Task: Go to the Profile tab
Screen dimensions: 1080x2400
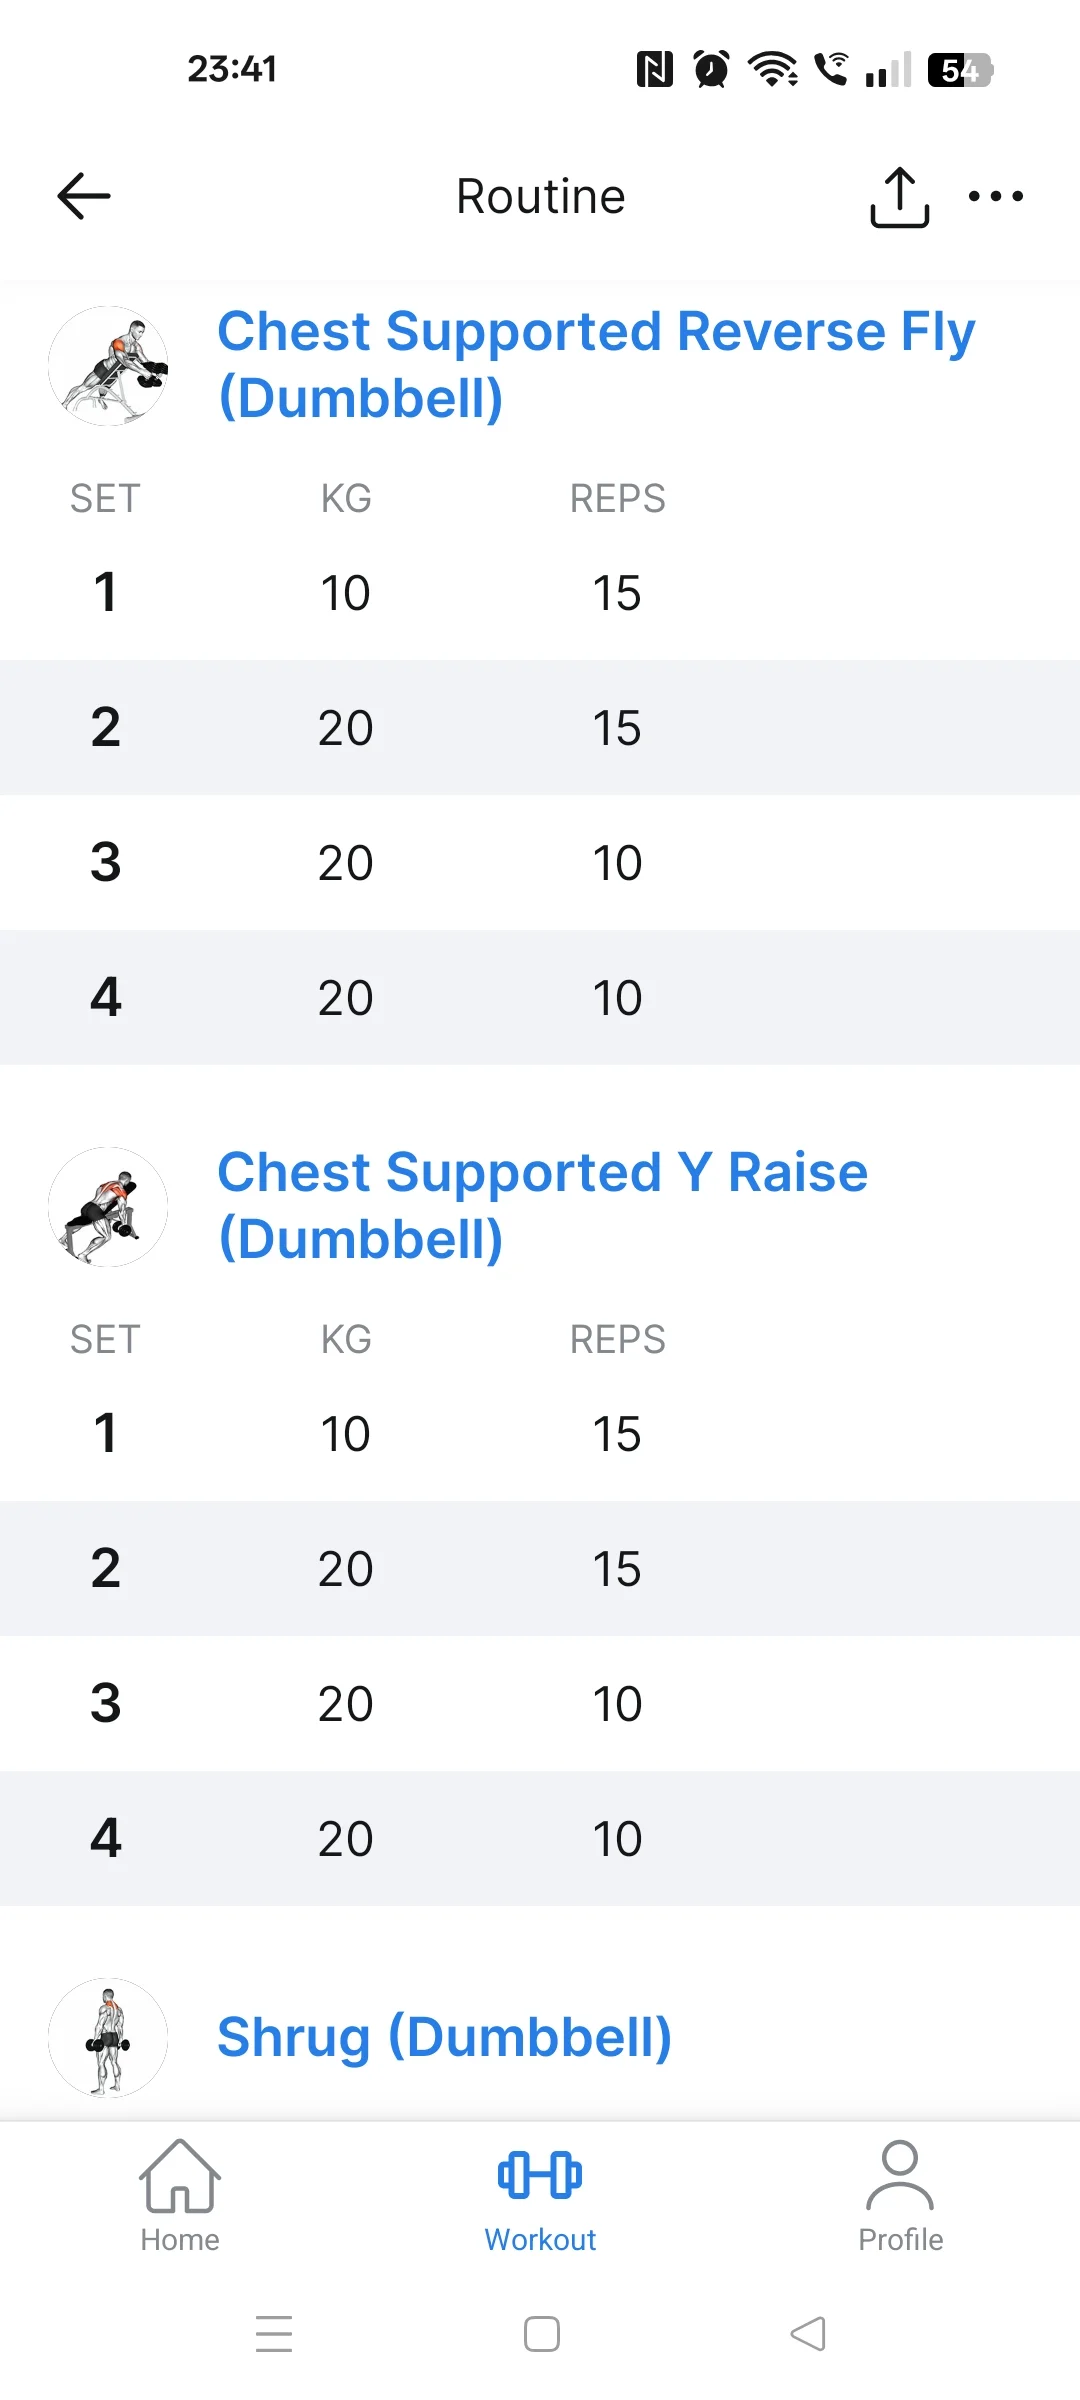Action: pos(900,2196)
